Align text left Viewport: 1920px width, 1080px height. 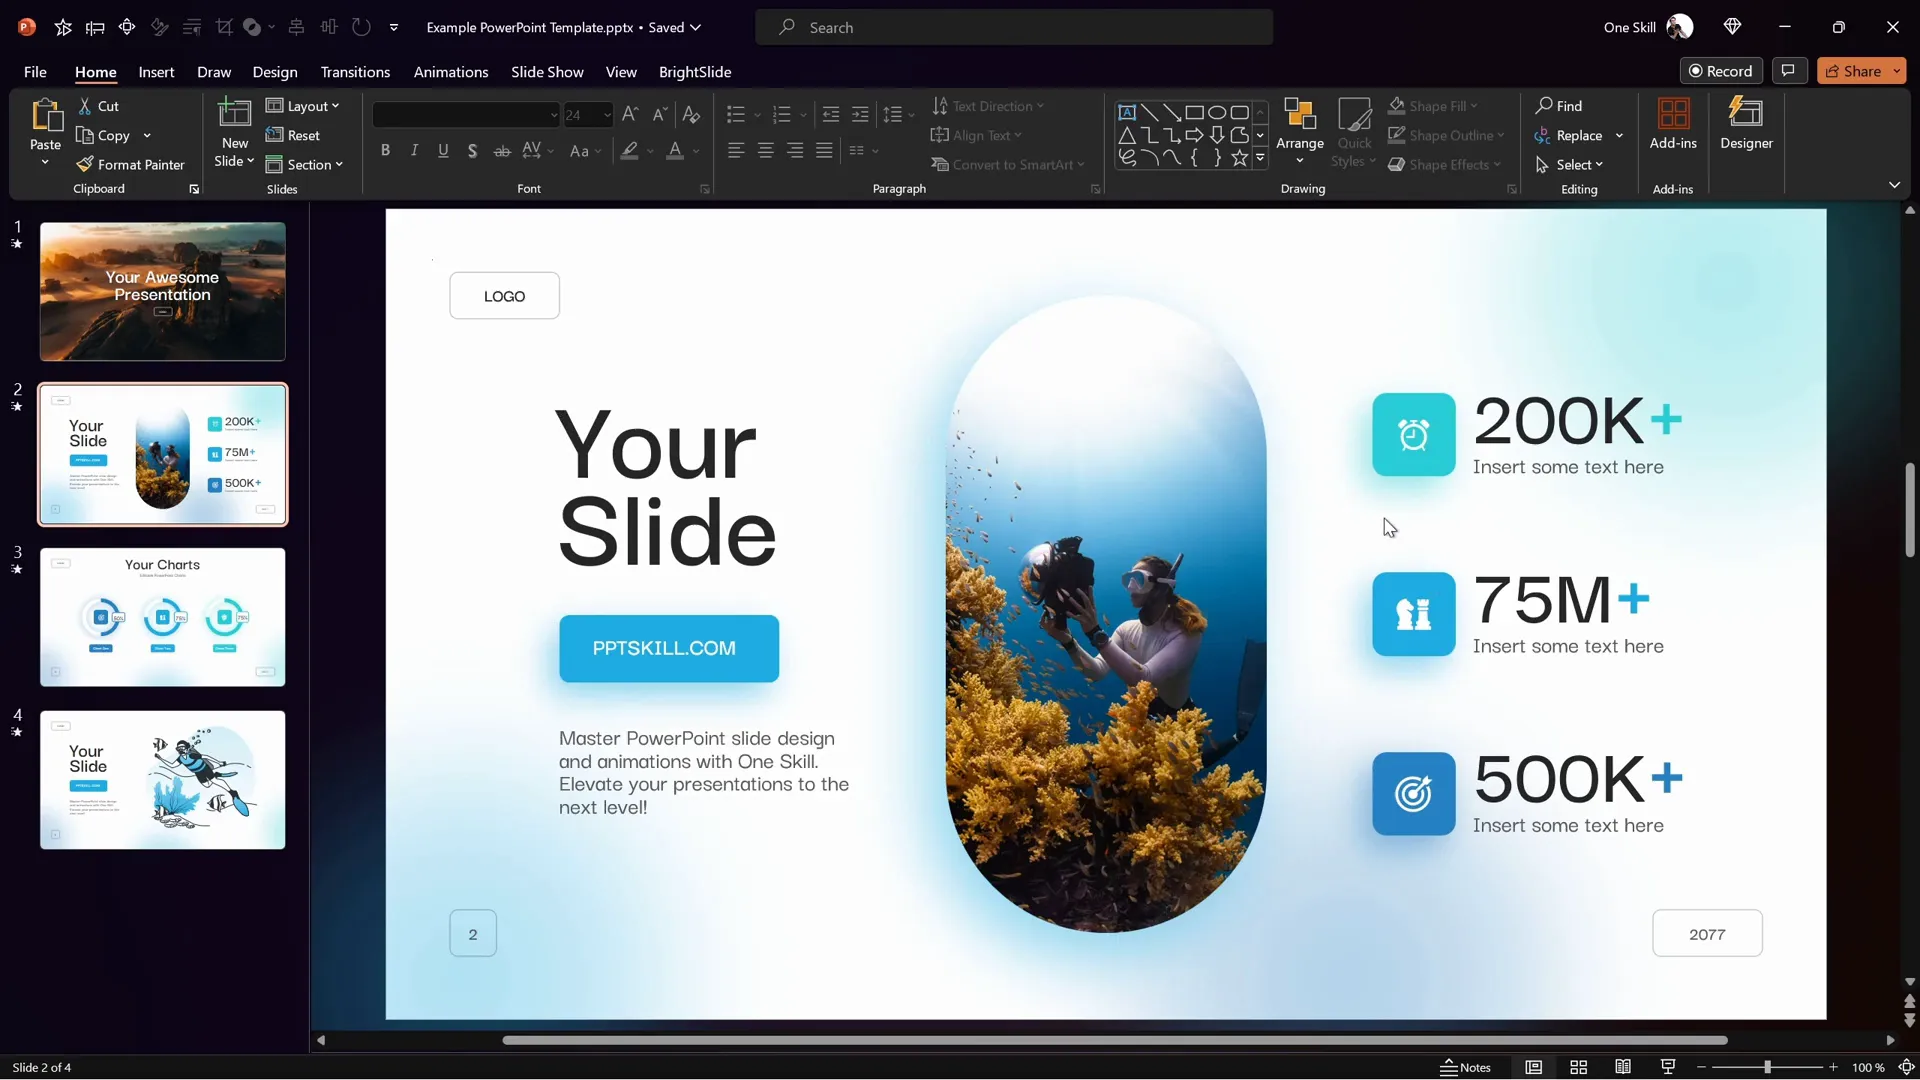736,150
